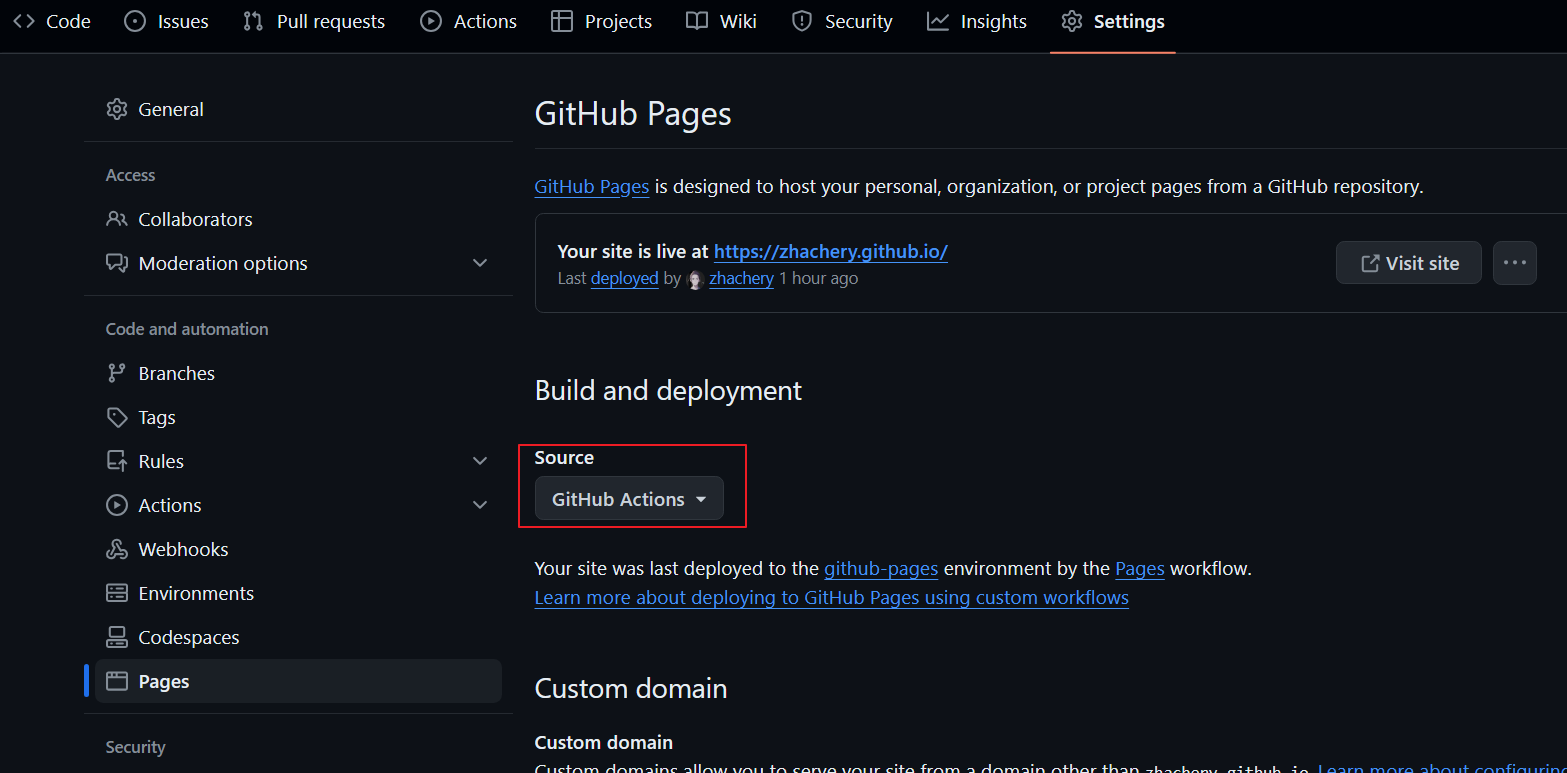Click zhachery's avatar thumbnail
Viewport: 1567px width, 773px height.
(694, 279)
